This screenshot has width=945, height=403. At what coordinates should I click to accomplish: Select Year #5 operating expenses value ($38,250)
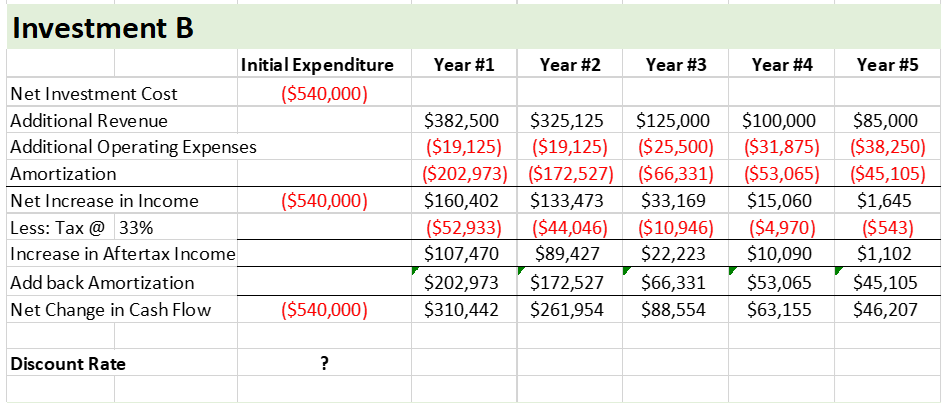[x=887, y=147]
